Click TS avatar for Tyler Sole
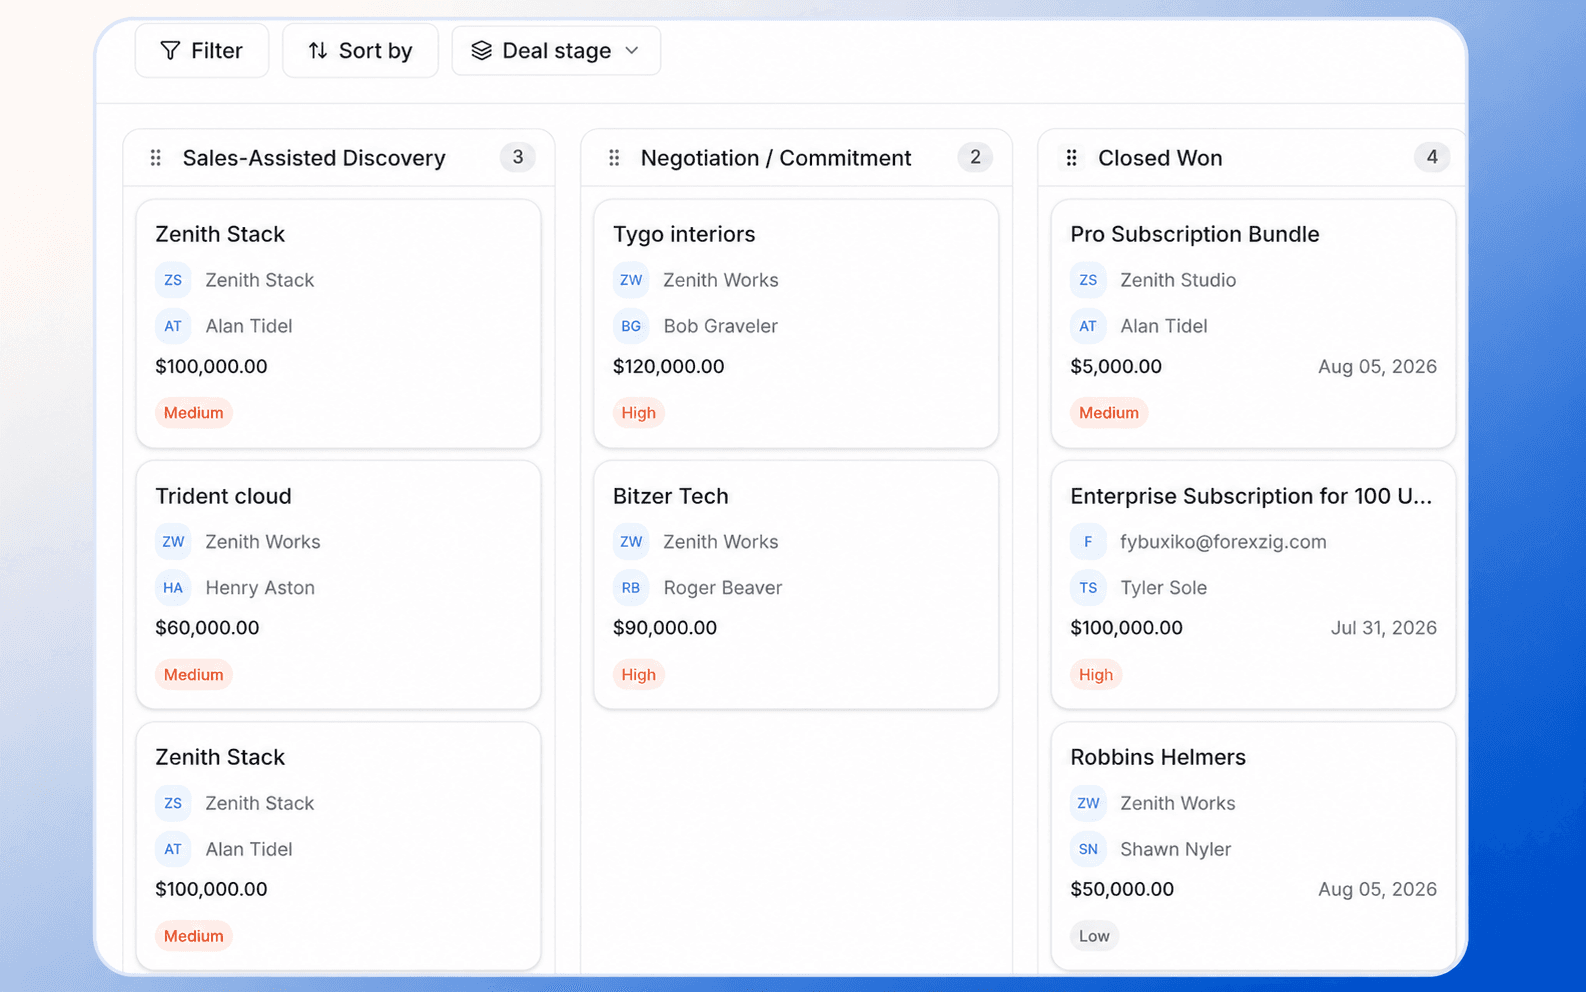The image size is (1586, 992). [1088, 588]
